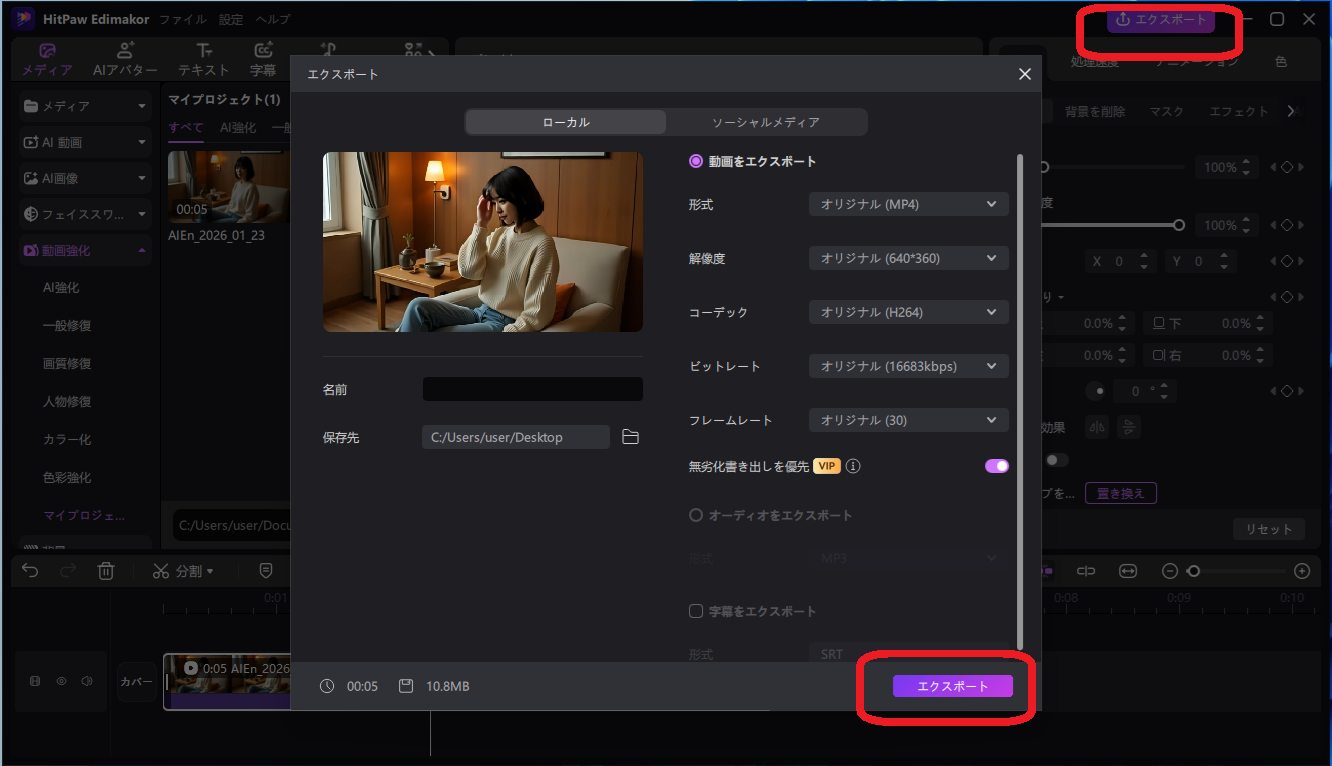The width and height of the screenshot is (1332, 766).
Task: Open the フレームレート dropdown
Action: click(x=907, y=419)
